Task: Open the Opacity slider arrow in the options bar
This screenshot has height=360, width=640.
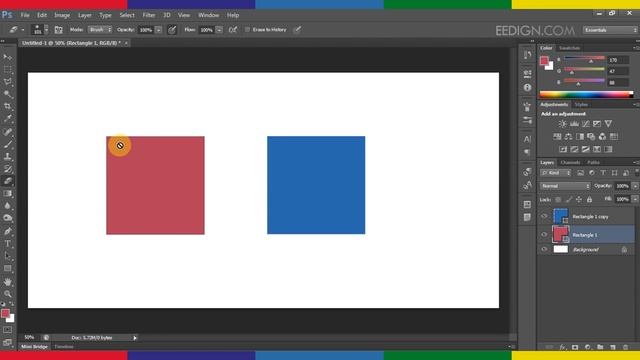Action: [x=158, y=30]
